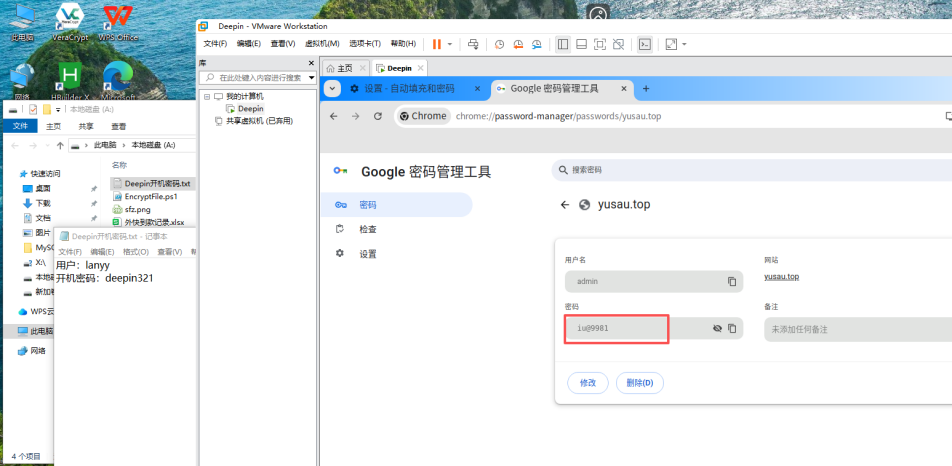Go up one folder in File Explorer
Image resolution: width=952 pixels, height=466 pixels.
click(60, 146)
